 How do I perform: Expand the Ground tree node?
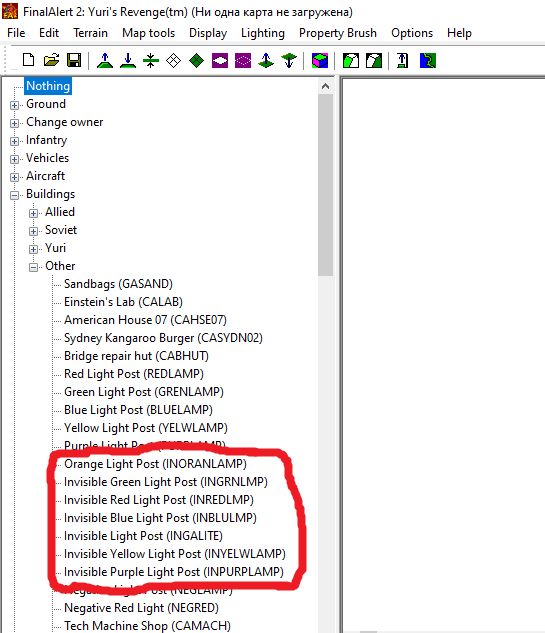coord(15,105)
